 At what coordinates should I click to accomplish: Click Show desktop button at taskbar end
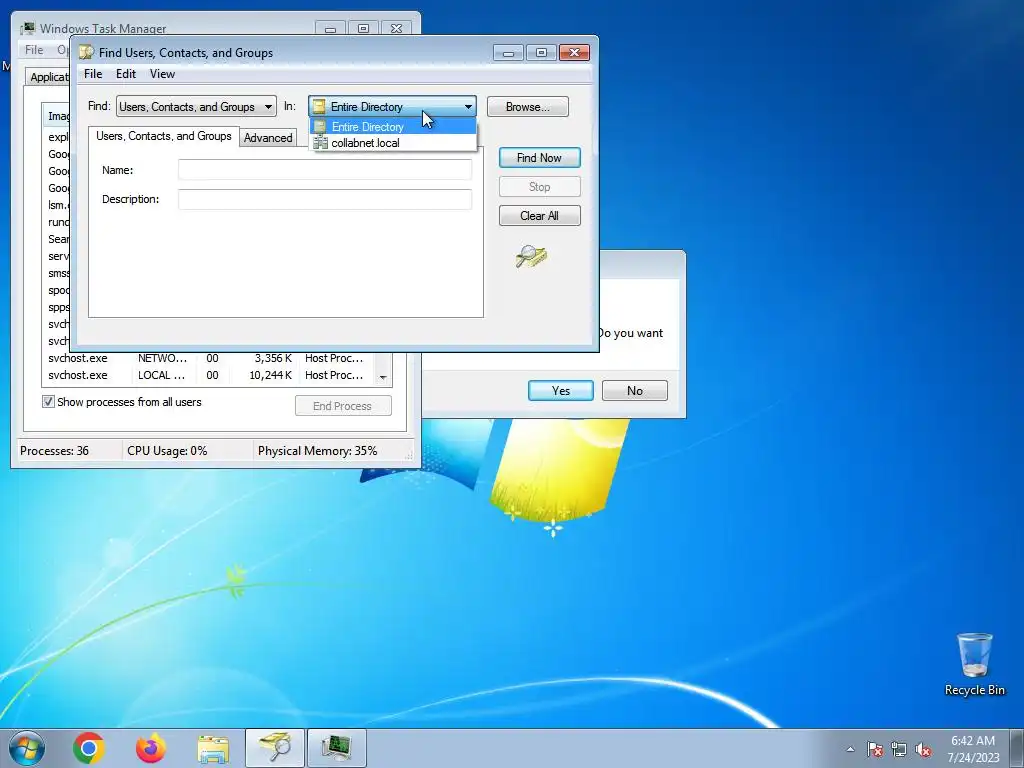[1017, 748]
